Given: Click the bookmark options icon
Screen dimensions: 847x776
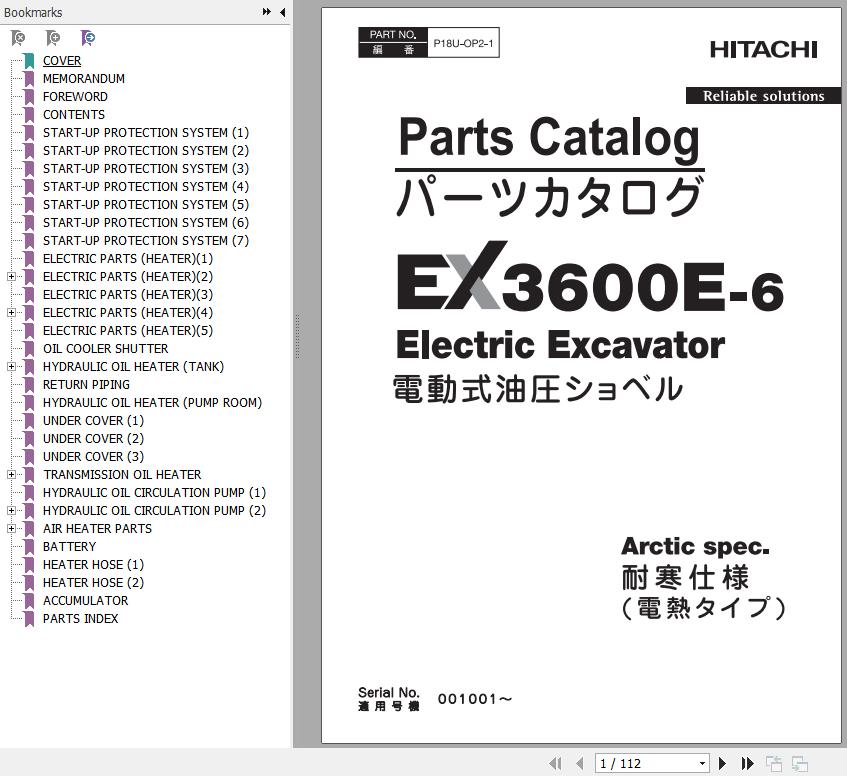Looking at the screenshot, I should tap(87, 38).
